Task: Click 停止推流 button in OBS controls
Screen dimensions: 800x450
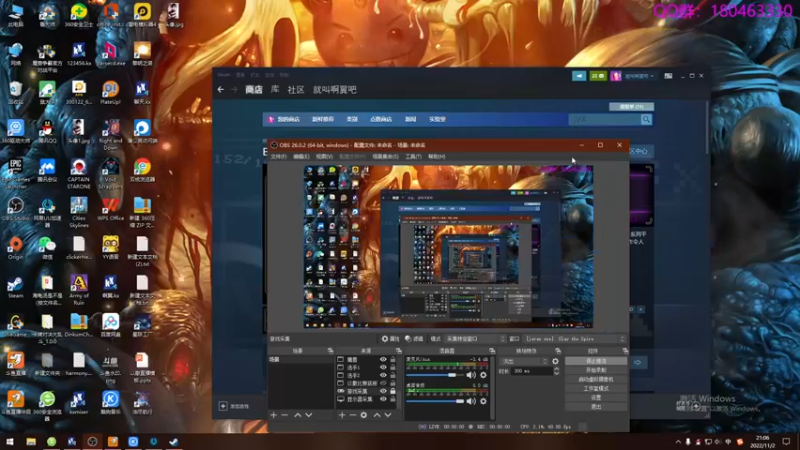Action: point(596,361)
